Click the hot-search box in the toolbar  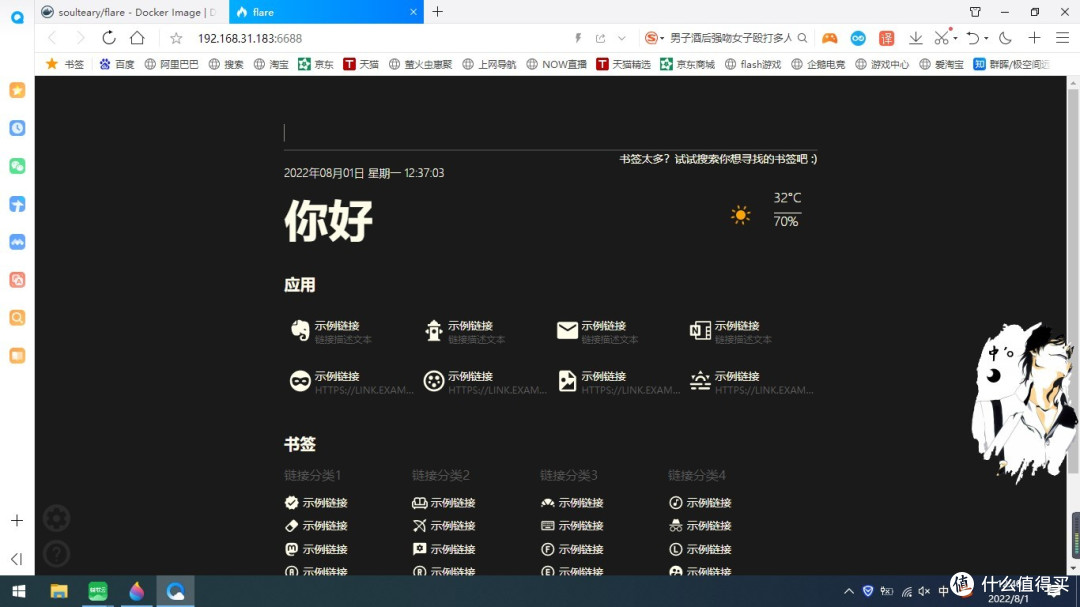pyautogui.click(x=731, y=39)
